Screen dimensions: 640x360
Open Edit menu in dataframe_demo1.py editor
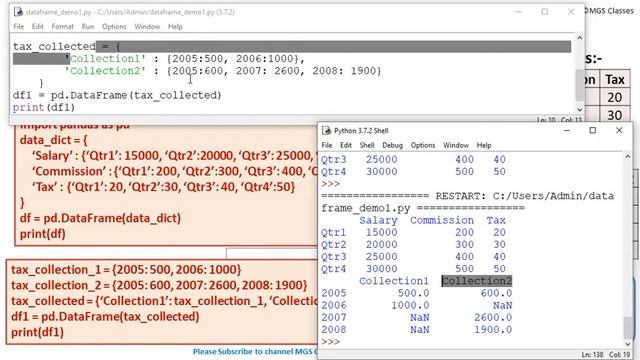(38, 27)
